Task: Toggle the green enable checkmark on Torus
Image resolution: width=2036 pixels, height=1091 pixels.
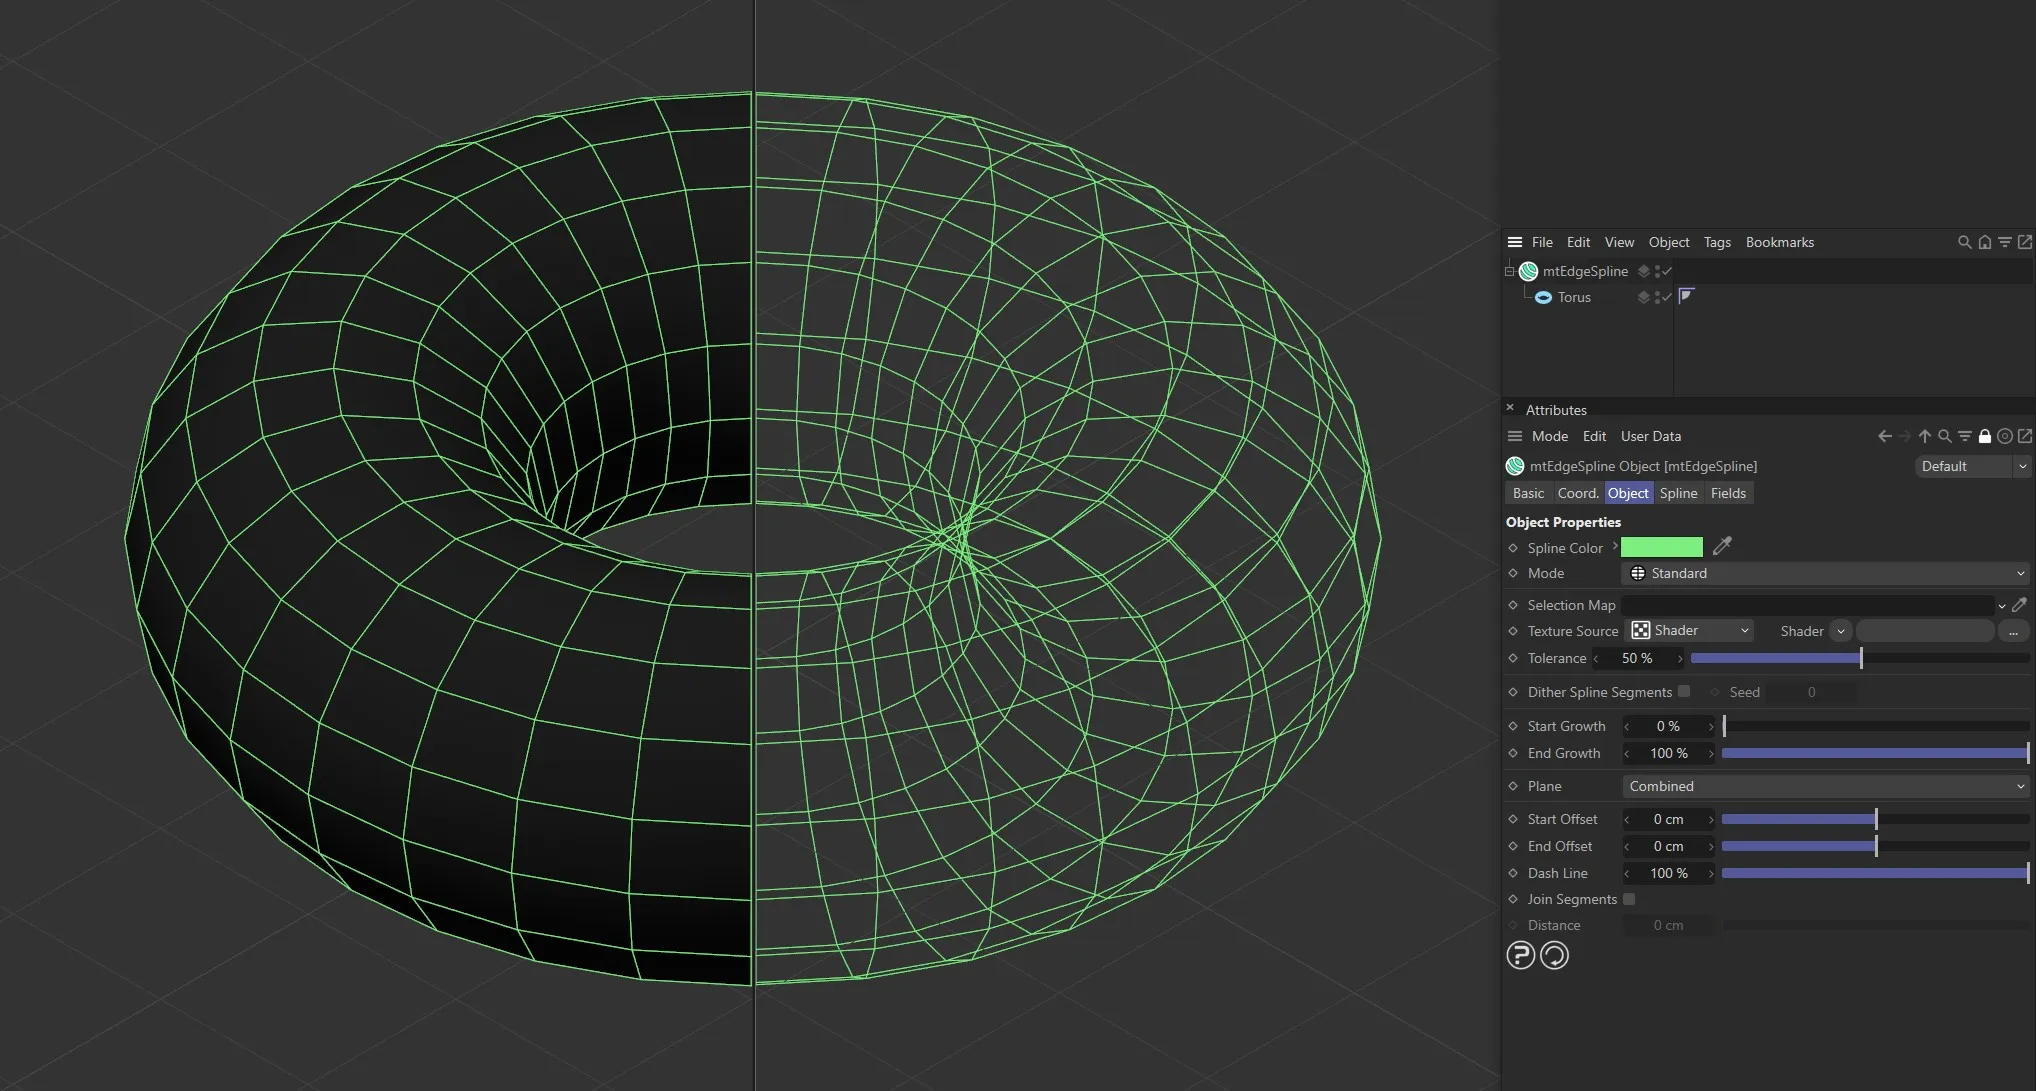Action: (1665, 297)
